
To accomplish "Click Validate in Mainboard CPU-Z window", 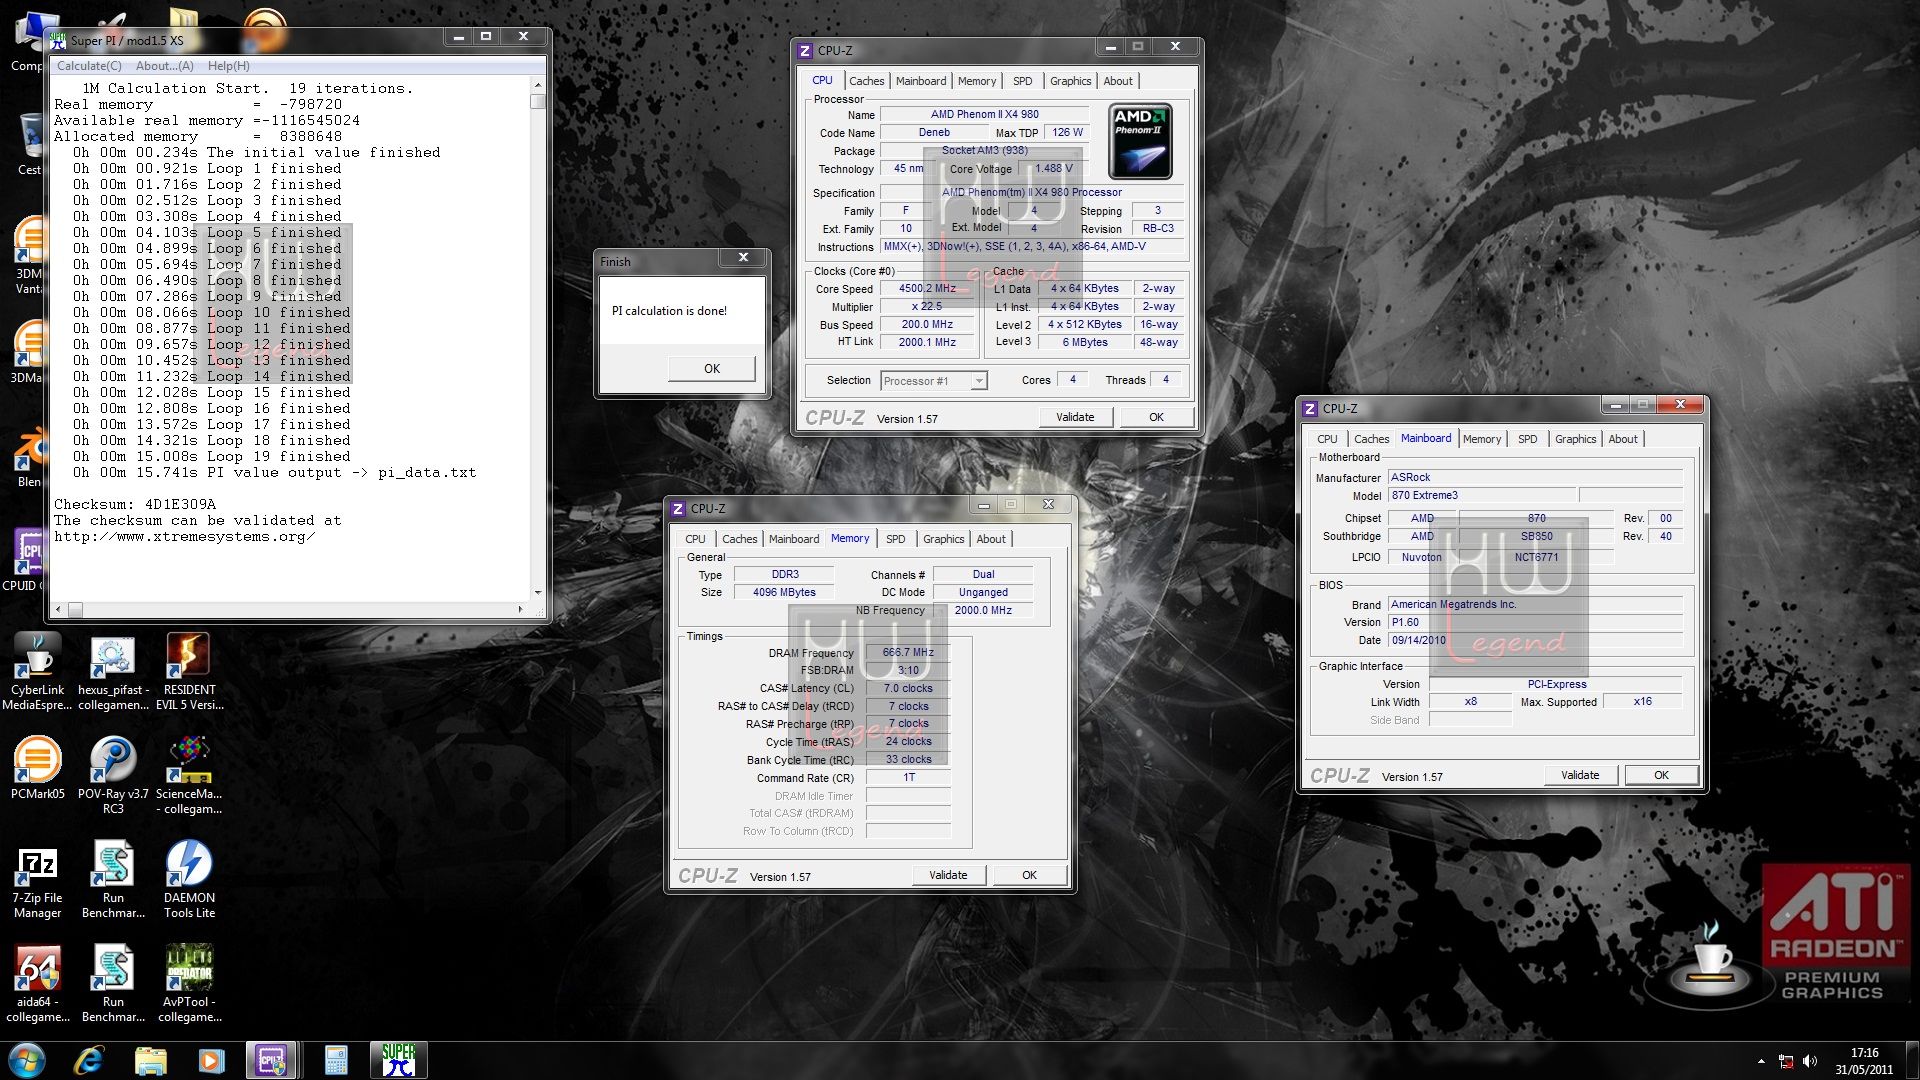I will pos(1580,775).
